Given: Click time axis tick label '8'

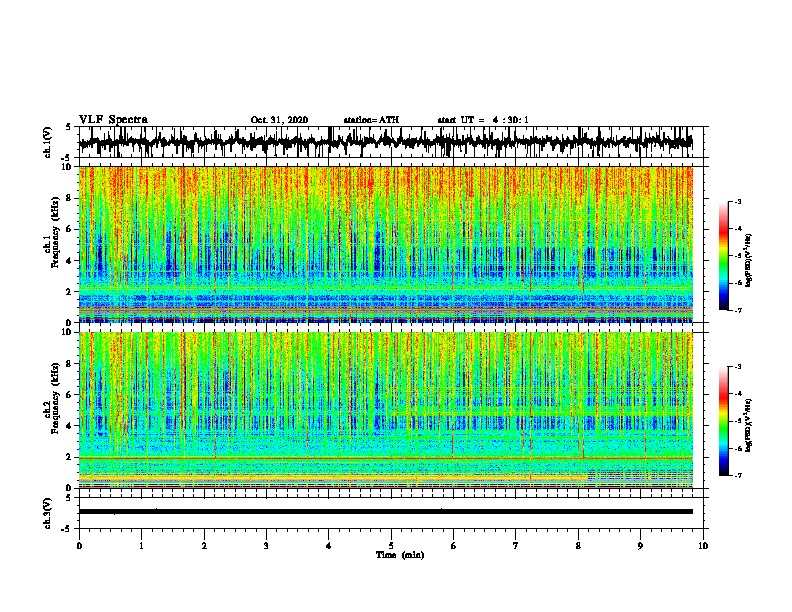Looking at the screenshot, I should (578, 546).
